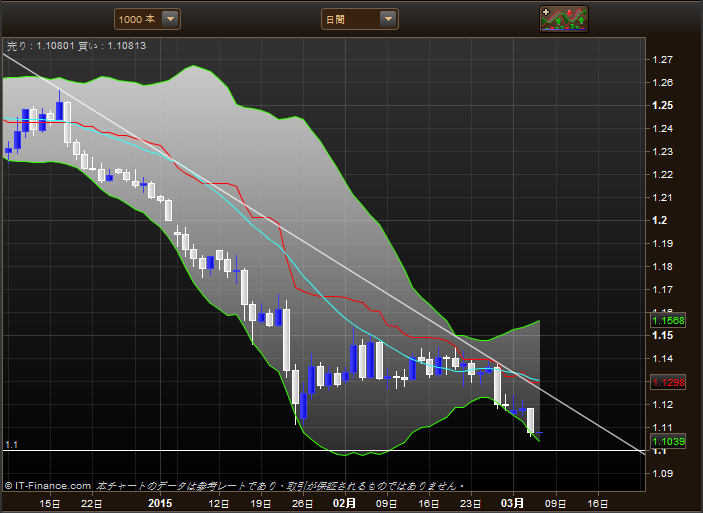Click the 22日 date axis label
This screenshot has height=513, width=703.
[91, 504]
